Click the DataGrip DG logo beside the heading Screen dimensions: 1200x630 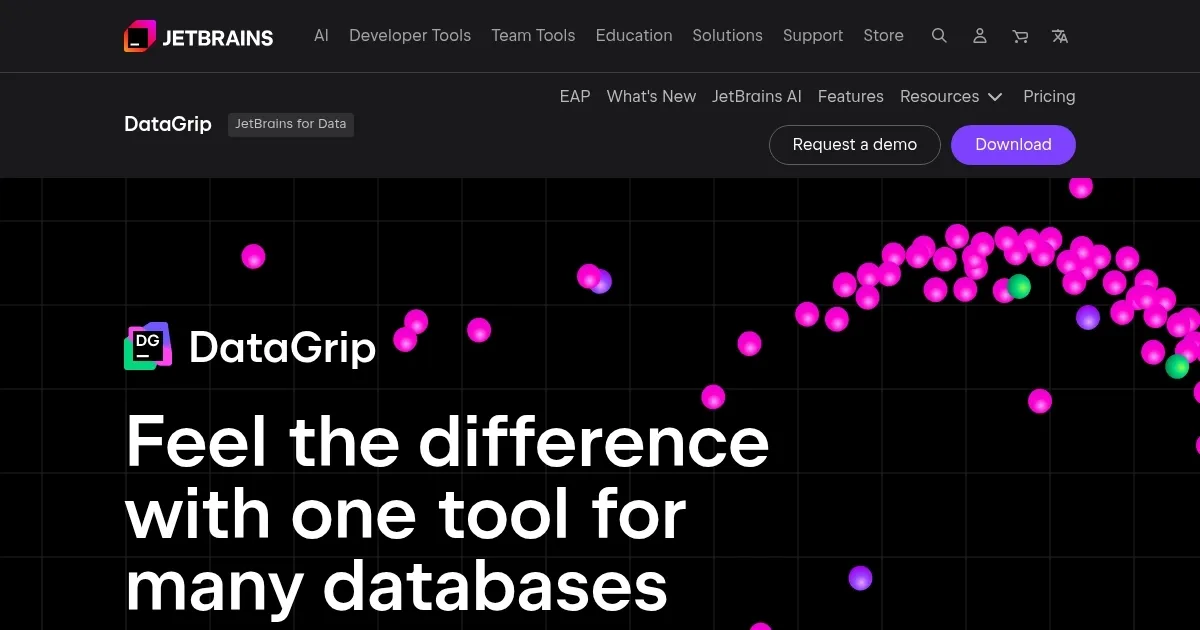click(x=148, y=346)
